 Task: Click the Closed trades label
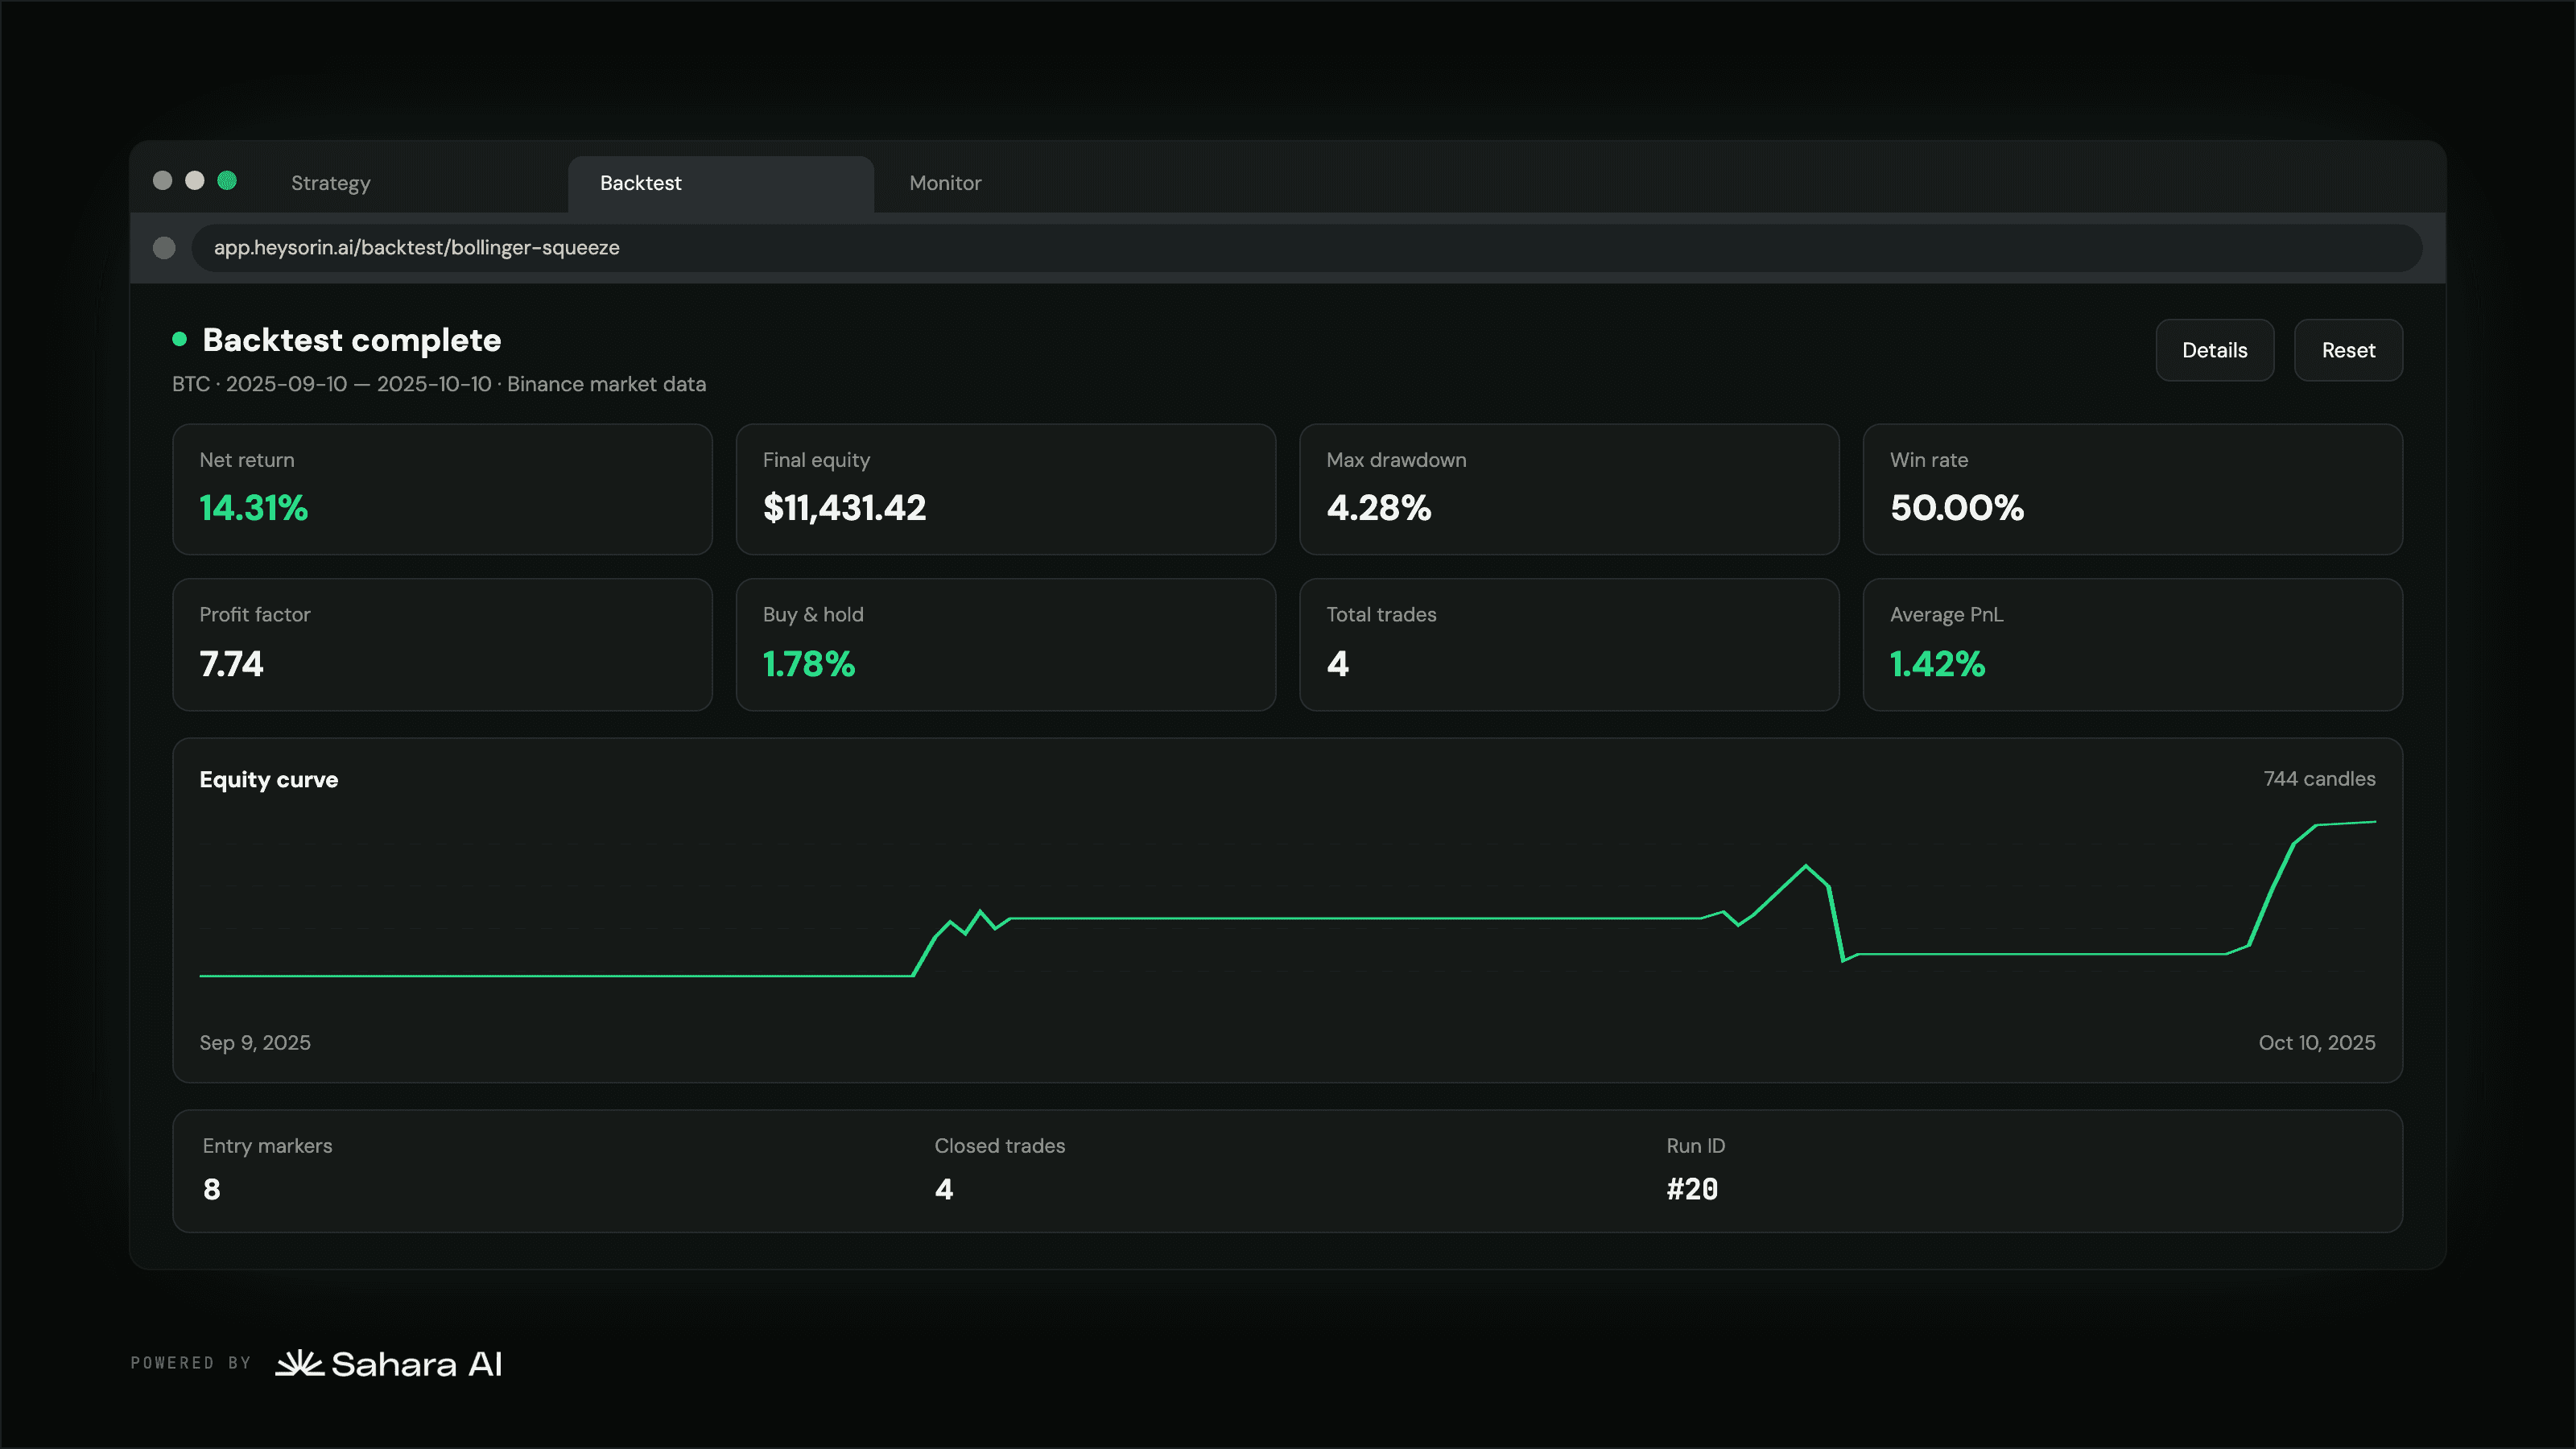coord(999,1146)
